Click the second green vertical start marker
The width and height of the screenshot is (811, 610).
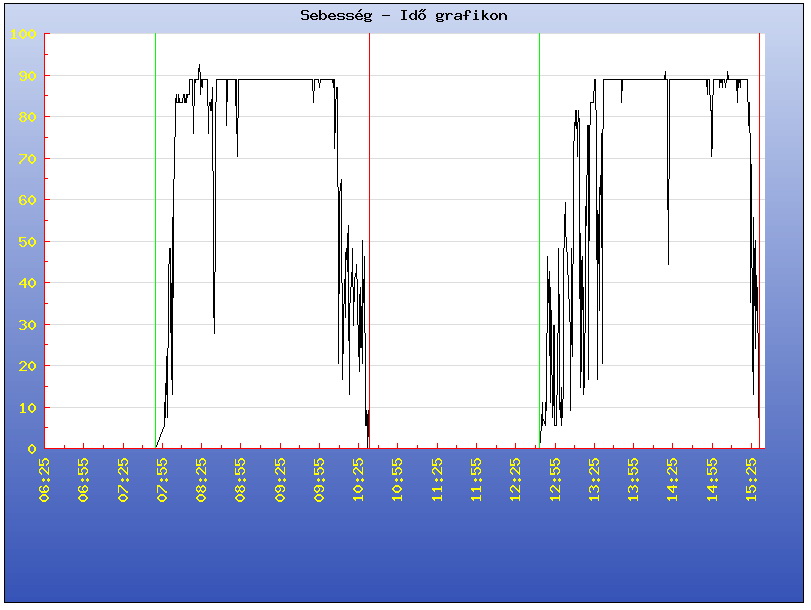pos(539,240)
